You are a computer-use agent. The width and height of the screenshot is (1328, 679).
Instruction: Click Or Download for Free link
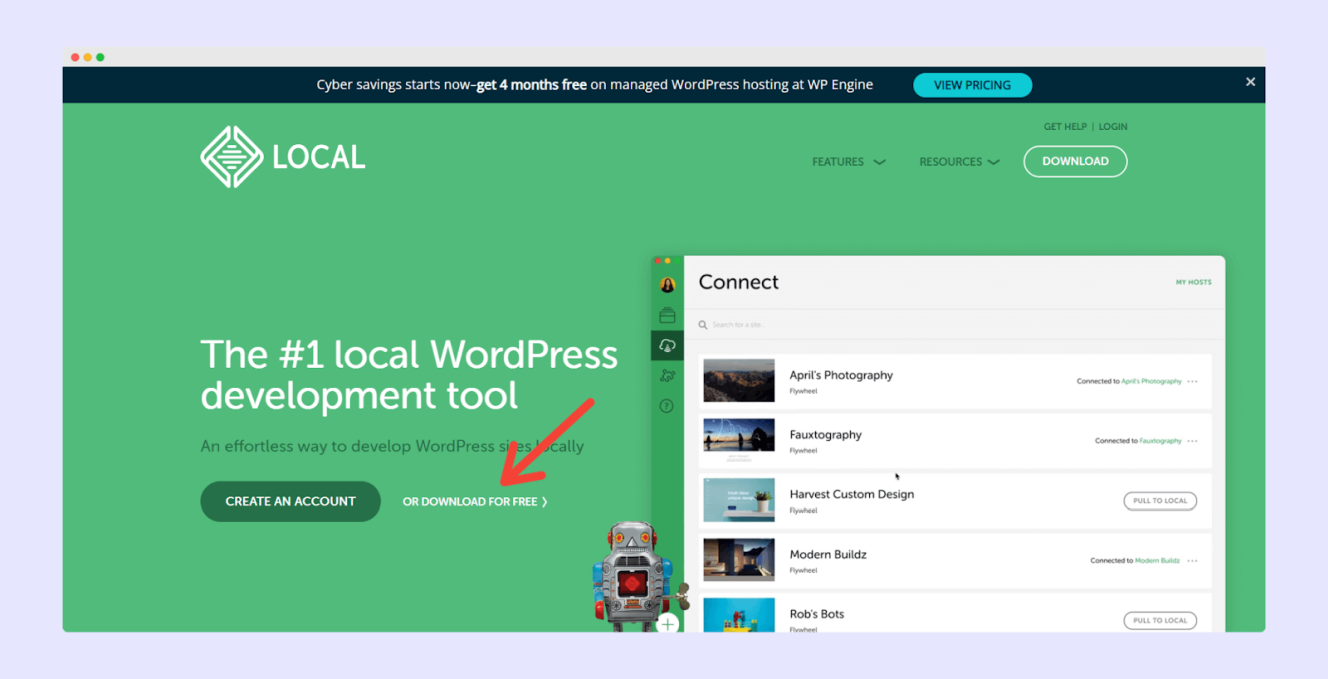click(475, 502)
